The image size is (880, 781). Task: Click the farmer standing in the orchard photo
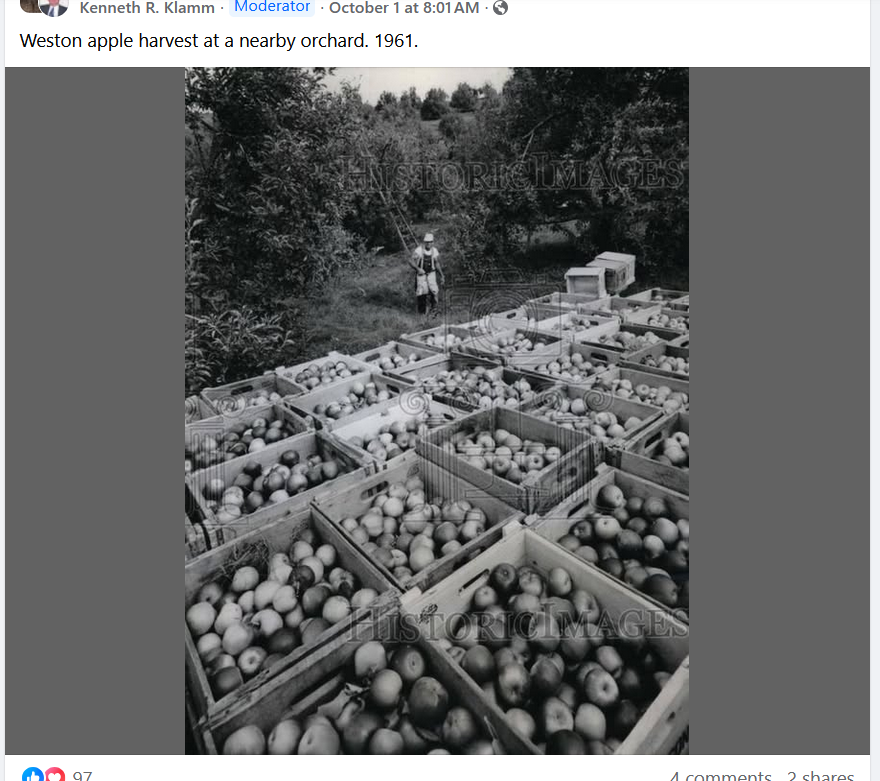pos(427,273)
